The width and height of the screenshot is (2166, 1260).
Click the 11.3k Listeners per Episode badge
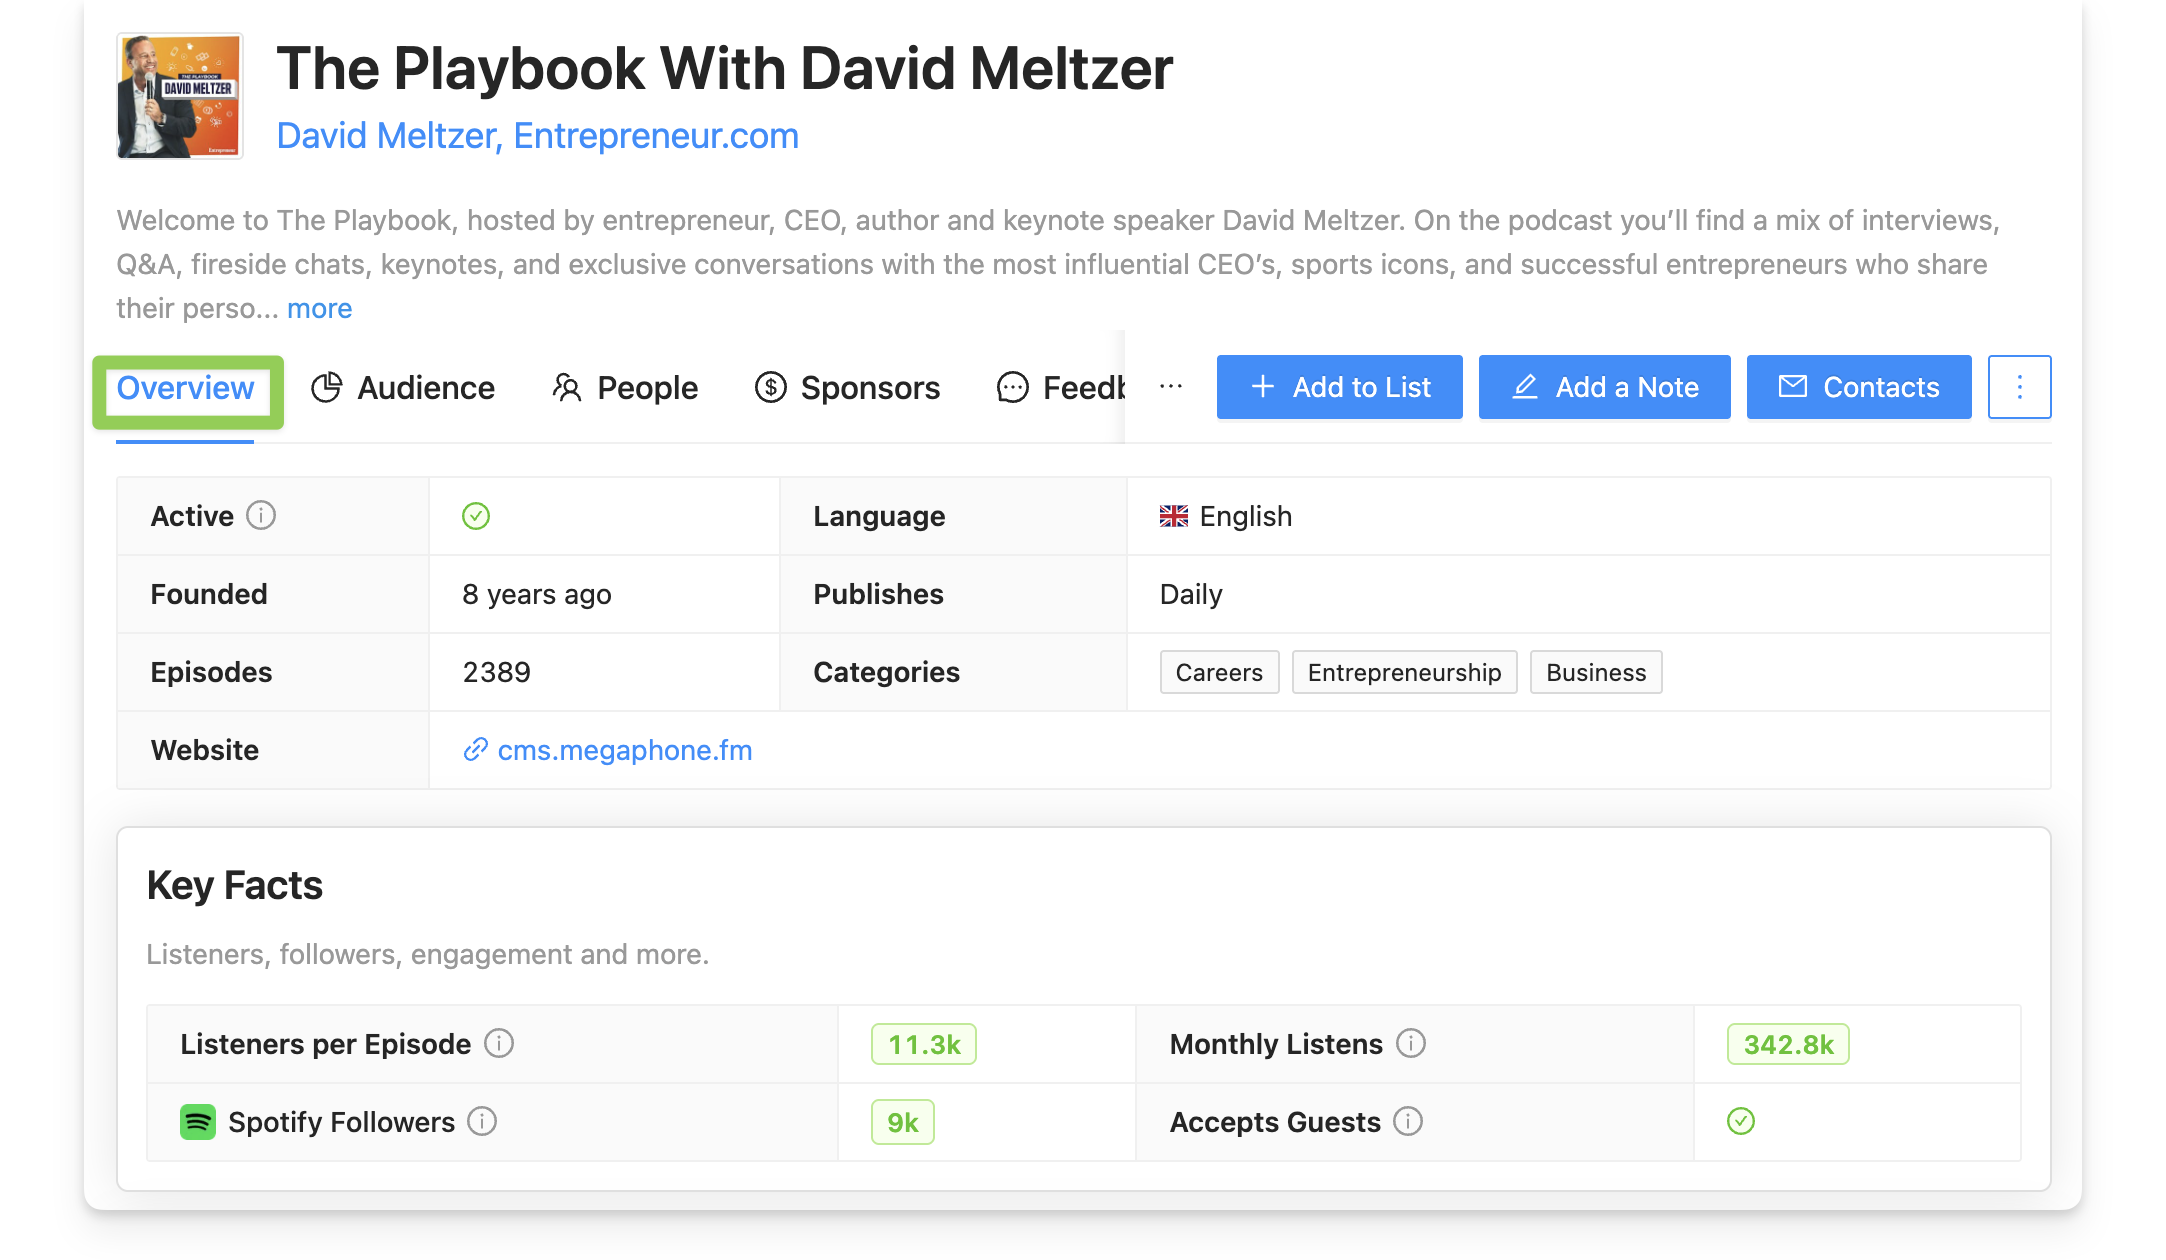pyautogui.click(x=923, y=1043)
